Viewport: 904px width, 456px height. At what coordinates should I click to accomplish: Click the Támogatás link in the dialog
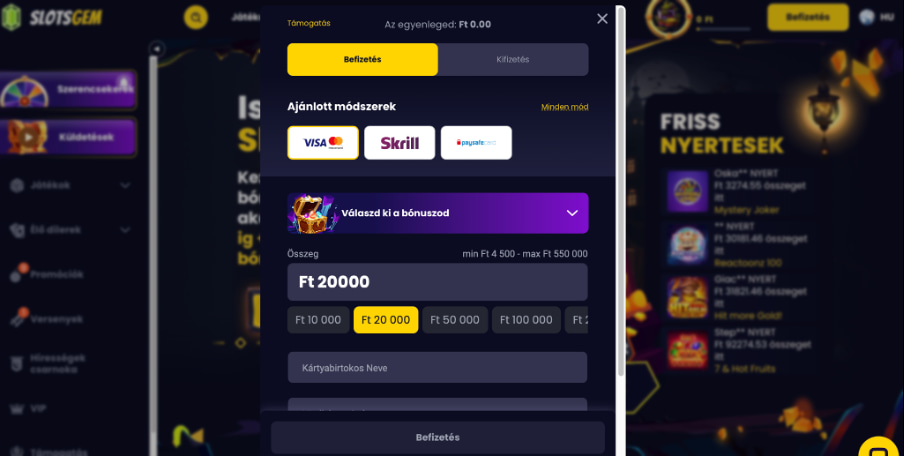pos(309,24)
